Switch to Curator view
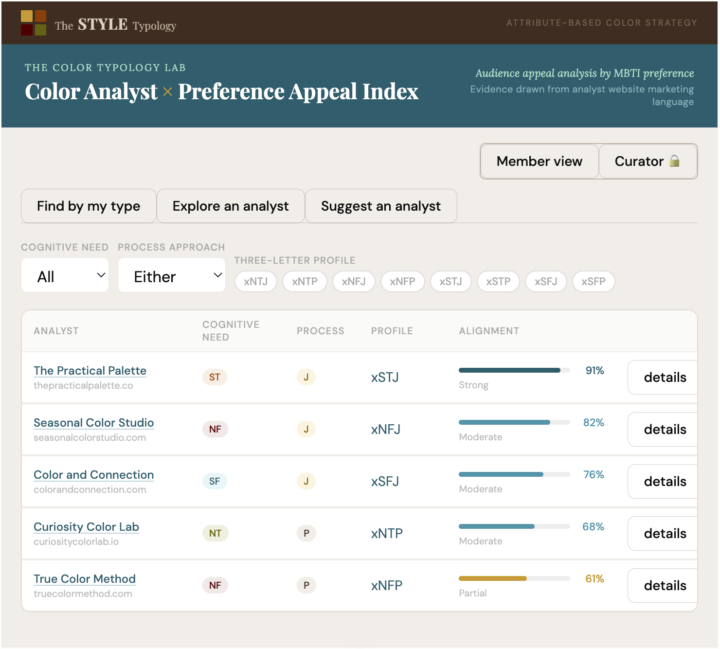Viewport: 720px width, 649px height. click(647, 161)
